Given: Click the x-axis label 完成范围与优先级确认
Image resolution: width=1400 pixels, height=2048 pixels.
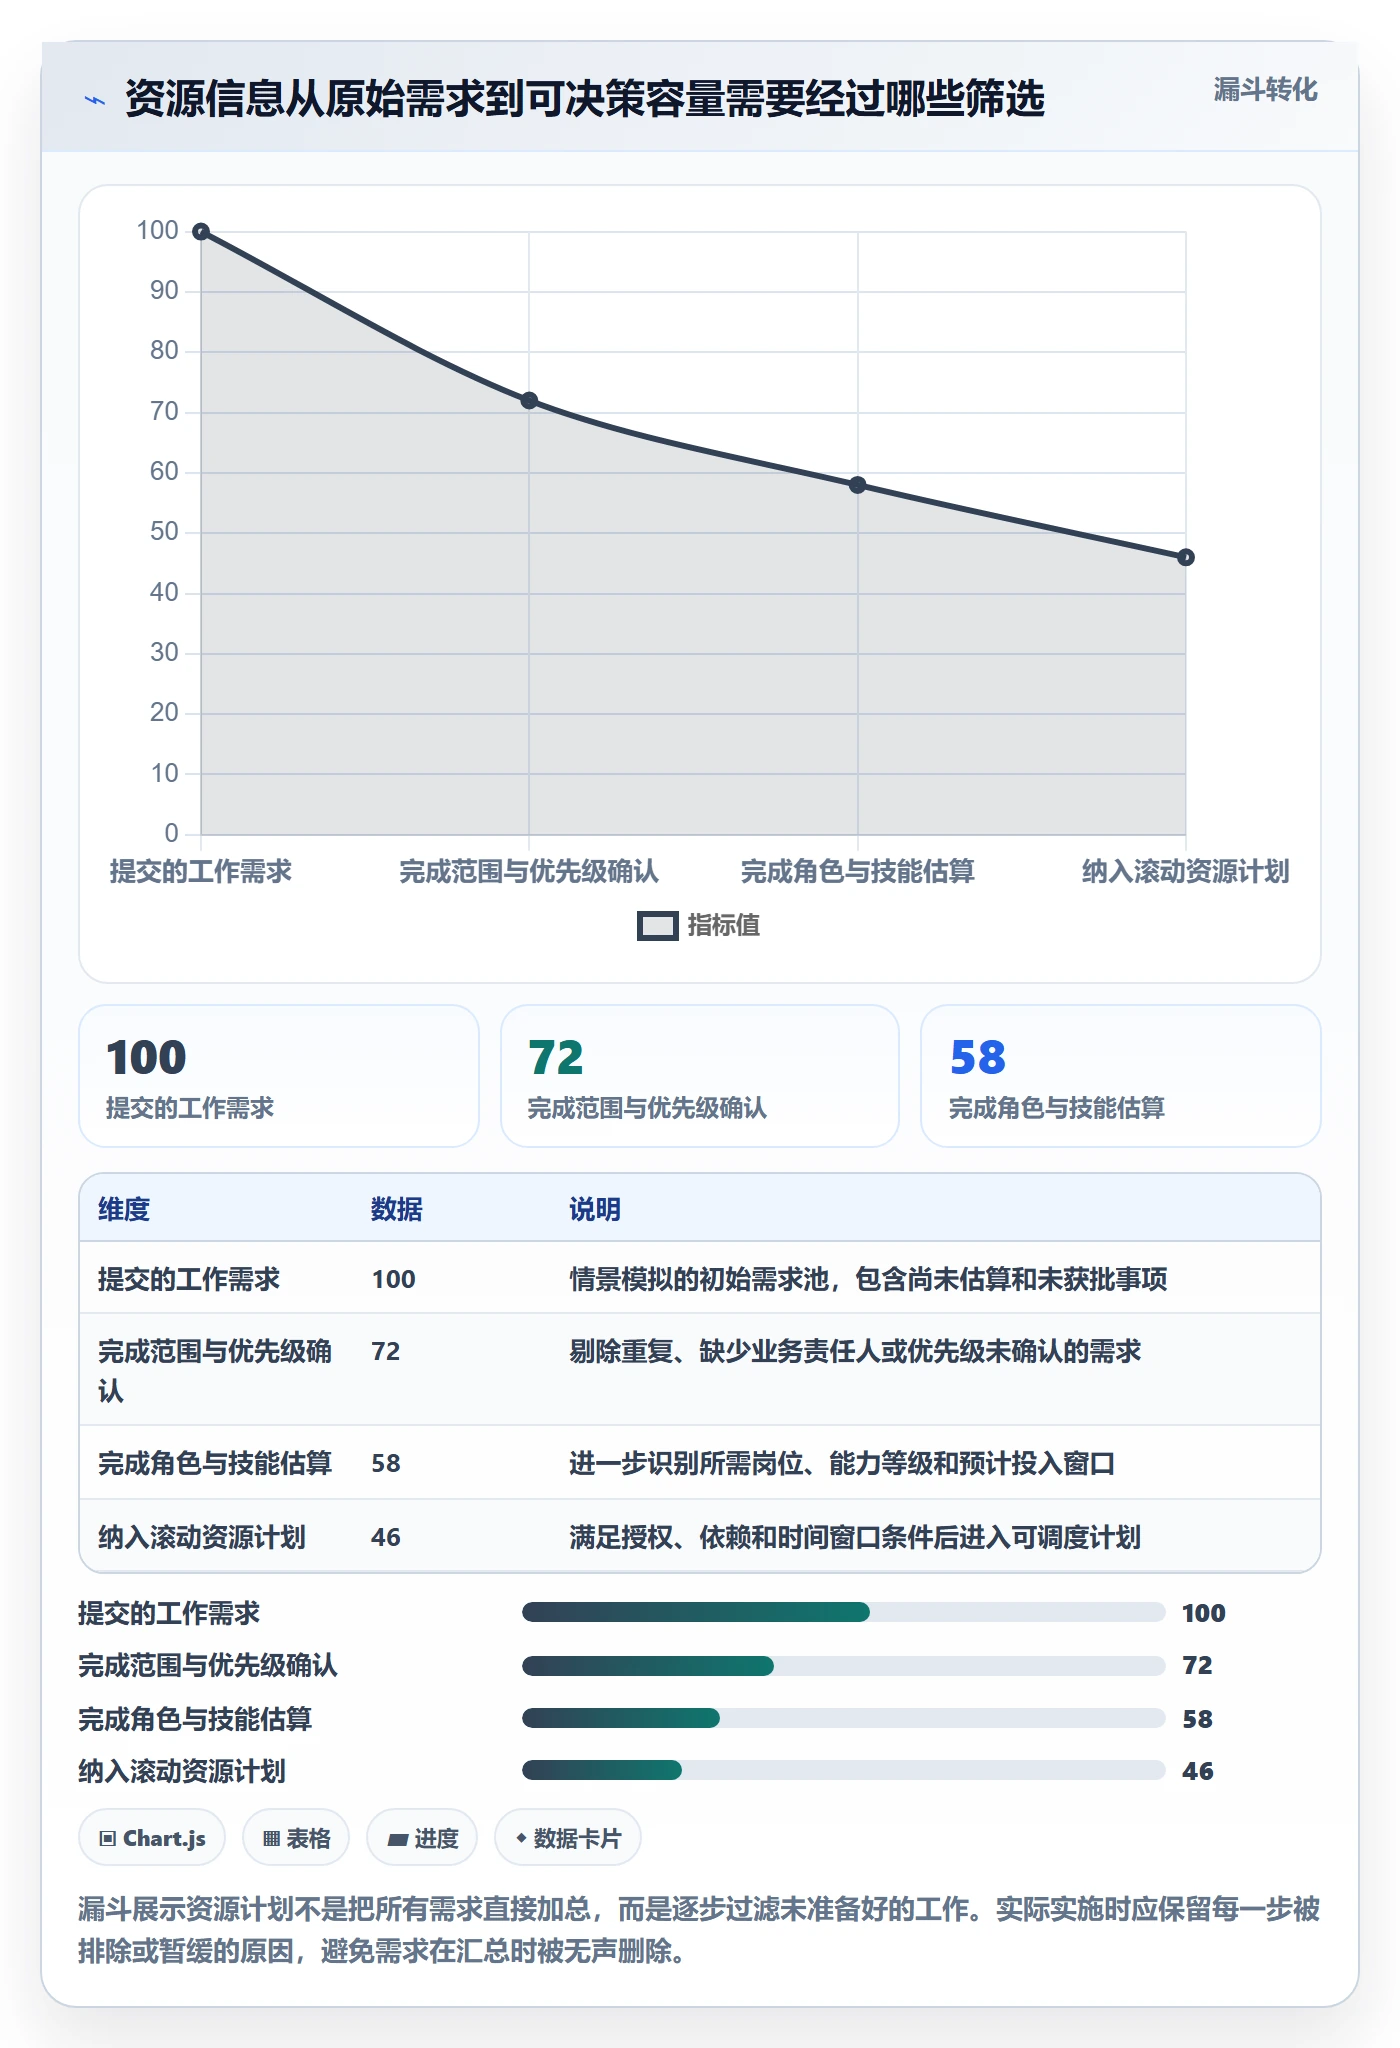Looking at the screenshot, I should click(529, 872).
